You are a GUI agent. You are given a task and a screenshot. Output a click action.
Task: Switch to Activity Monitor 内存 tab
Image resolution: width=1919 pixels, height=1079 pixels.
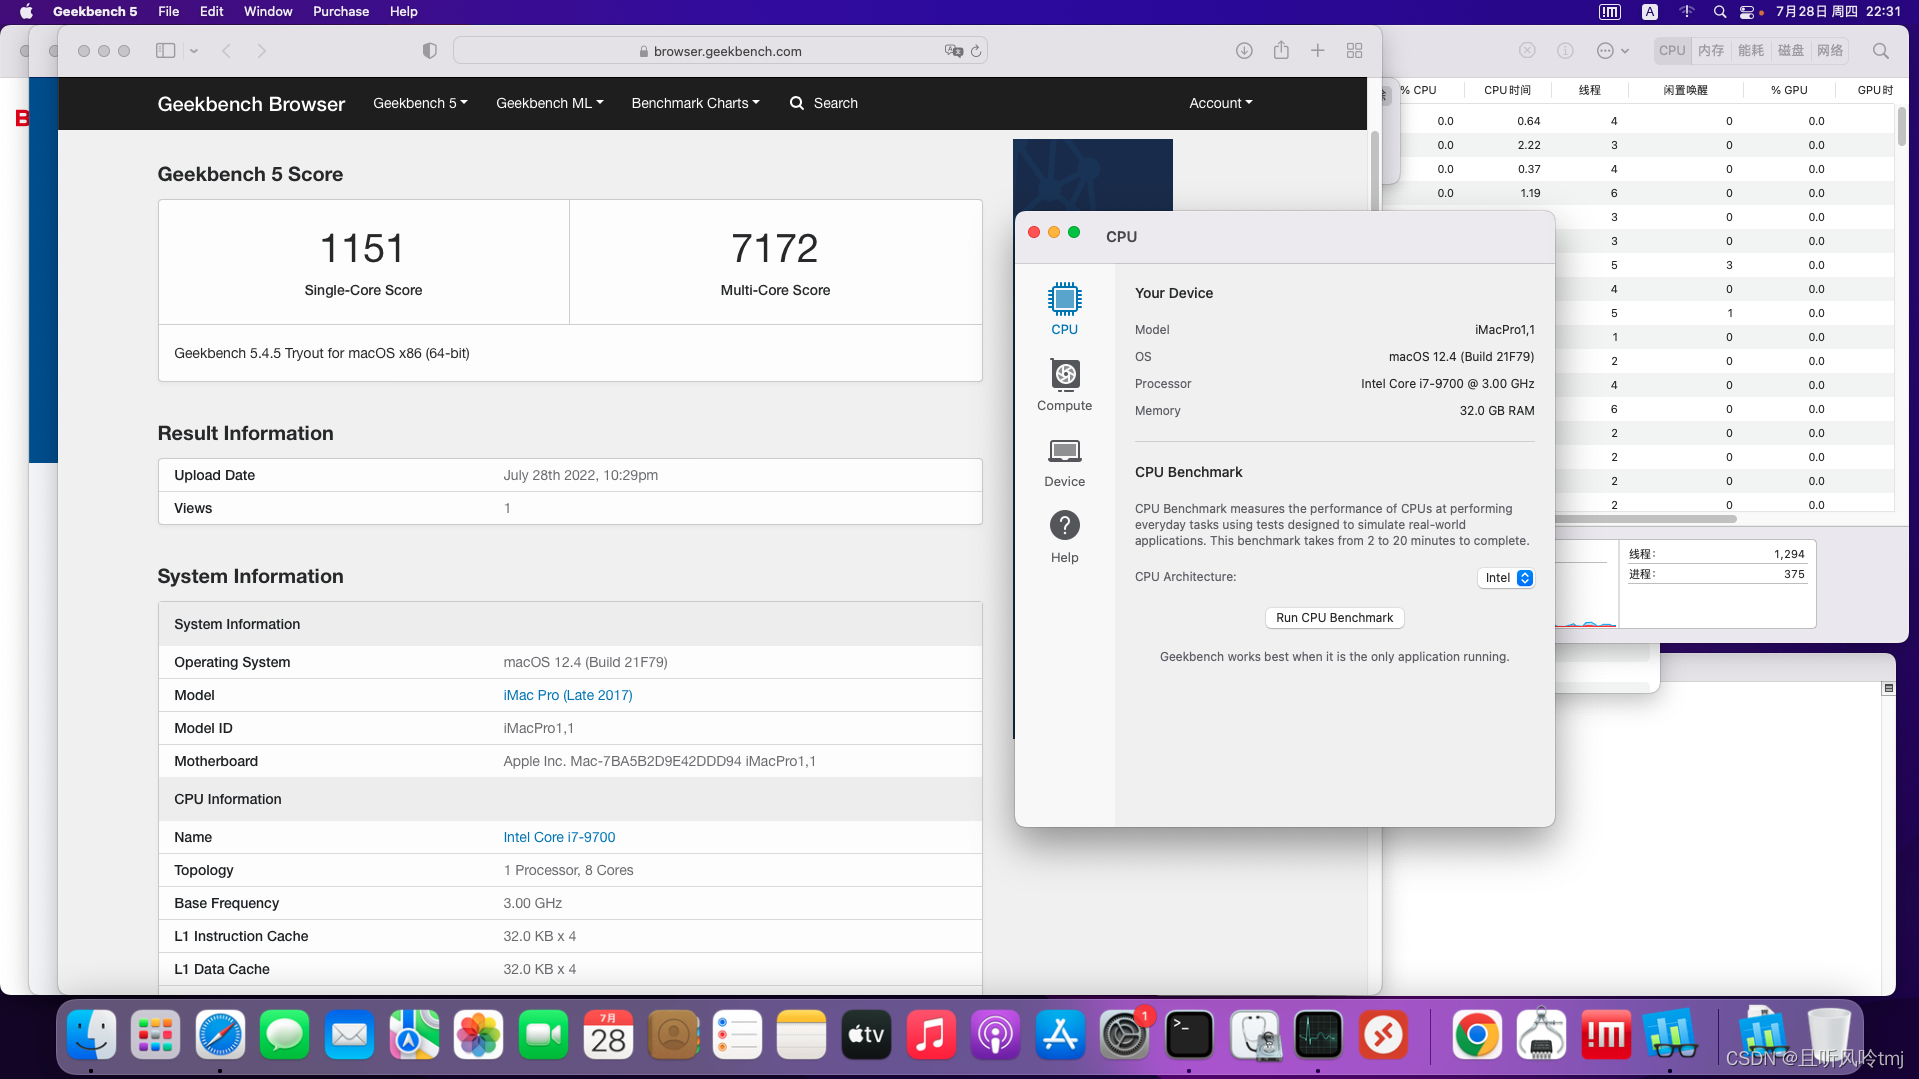click(1711, 51)
